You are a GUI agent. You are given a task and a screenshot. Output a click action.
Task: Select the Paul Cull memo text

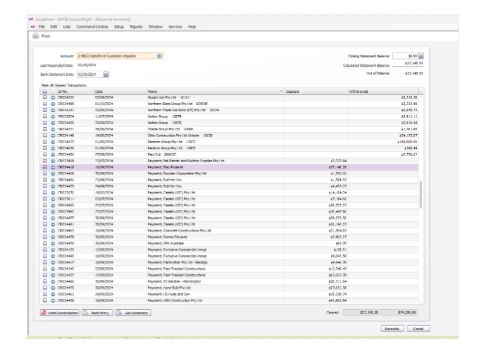pyautogui.click(x=162, y=154)
